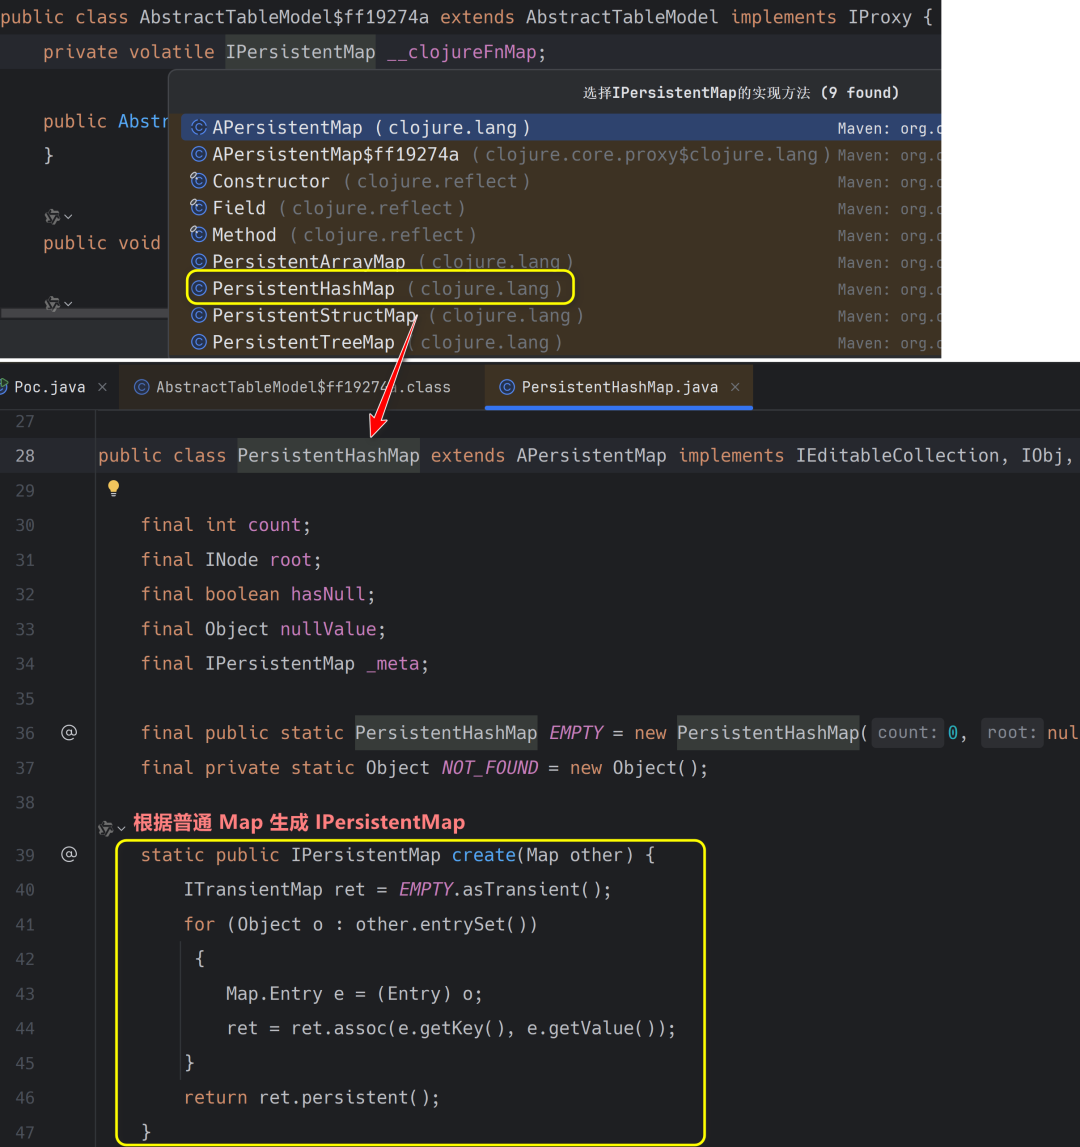This screenshot has height=1147, width=1080.
Task: Click the class icon on PersistentHashMap.java tab
Action: 506,387
